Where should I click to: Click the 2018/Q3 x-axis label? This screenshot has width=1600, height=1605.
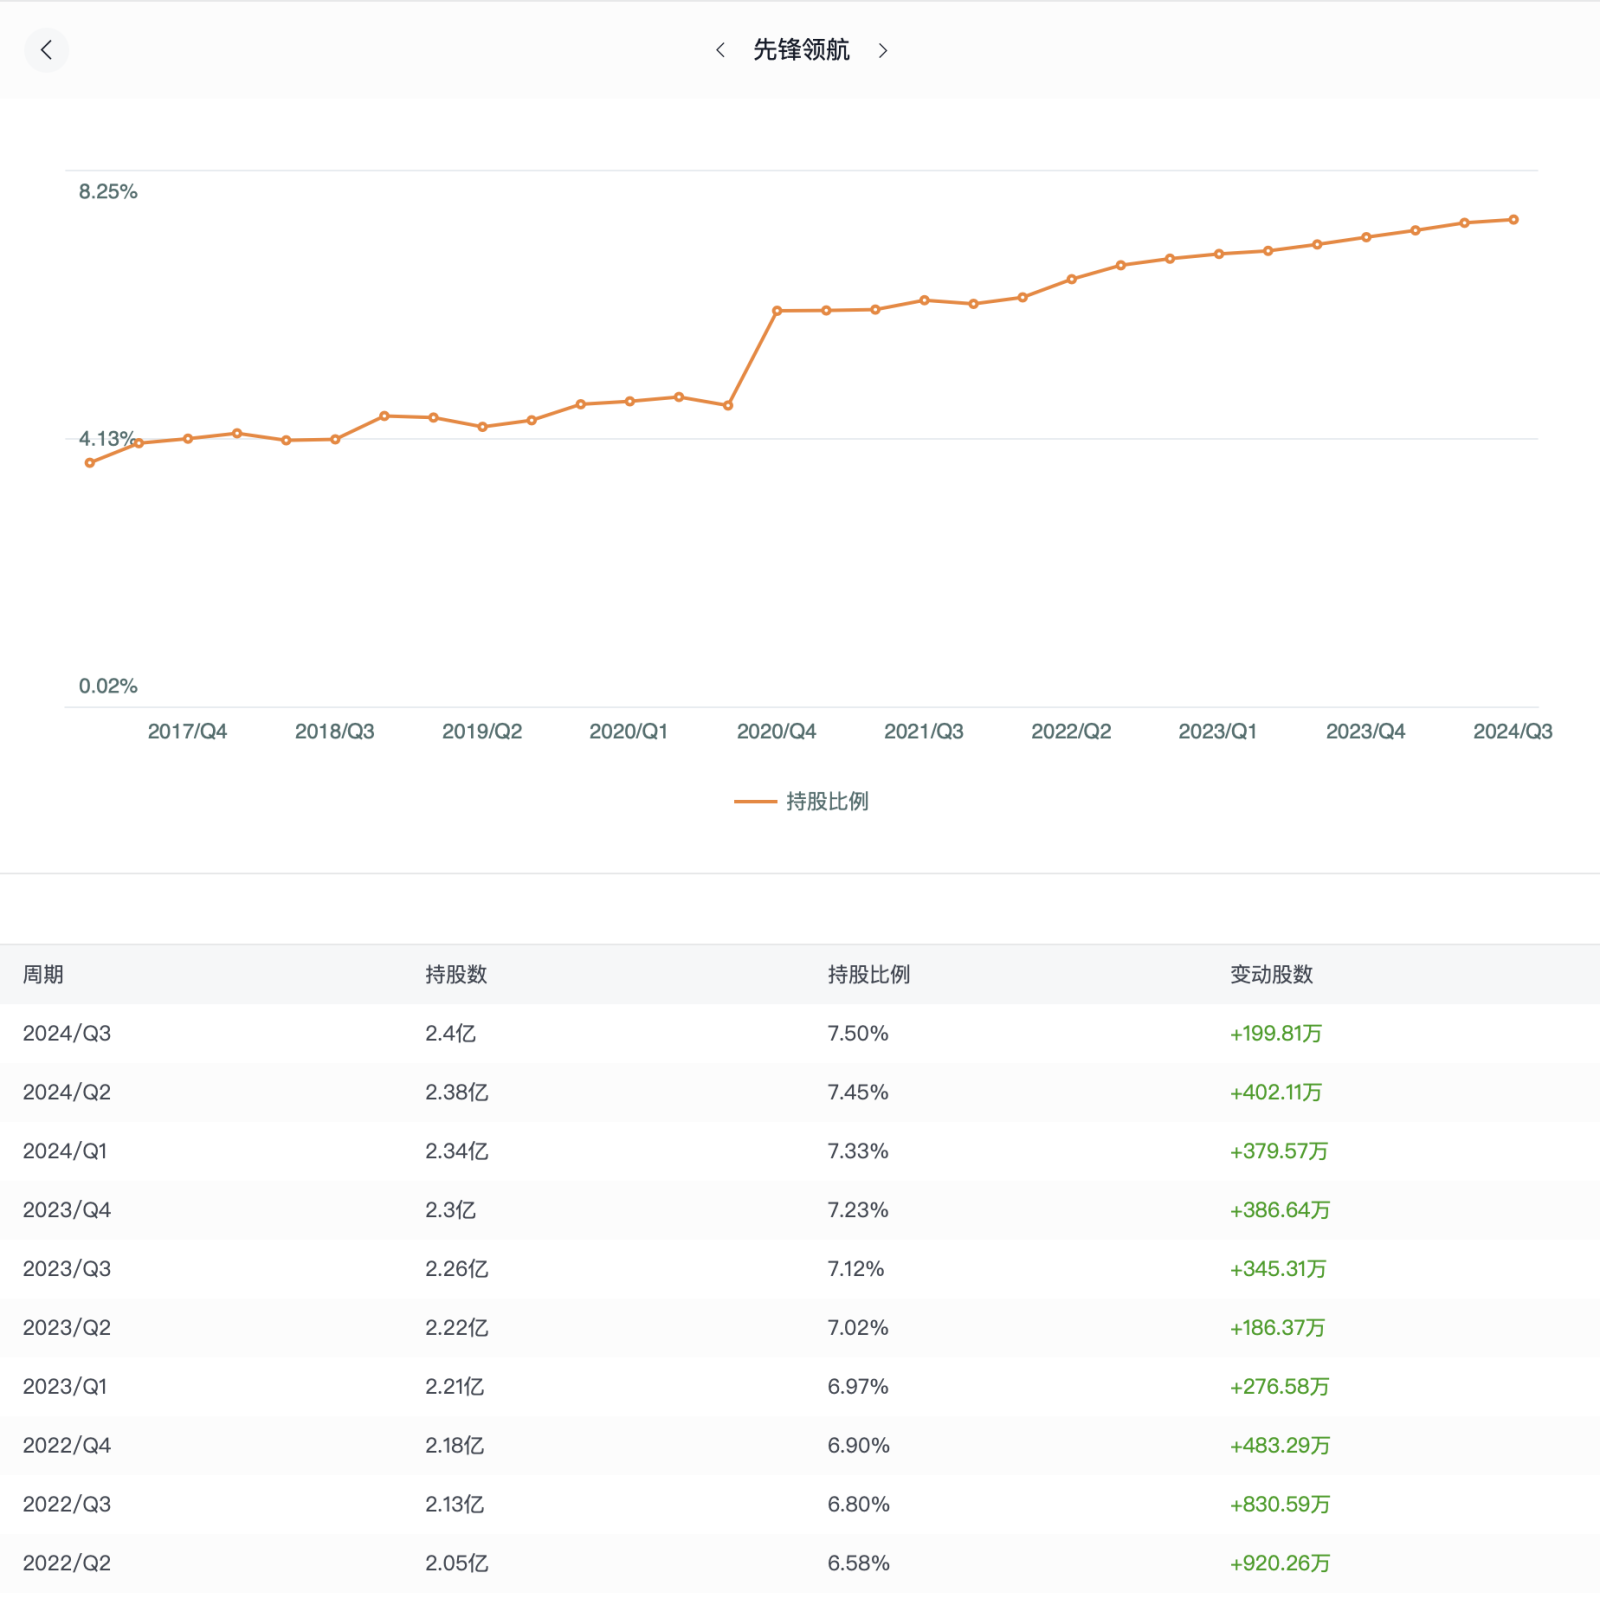click(x=334, y=731)
